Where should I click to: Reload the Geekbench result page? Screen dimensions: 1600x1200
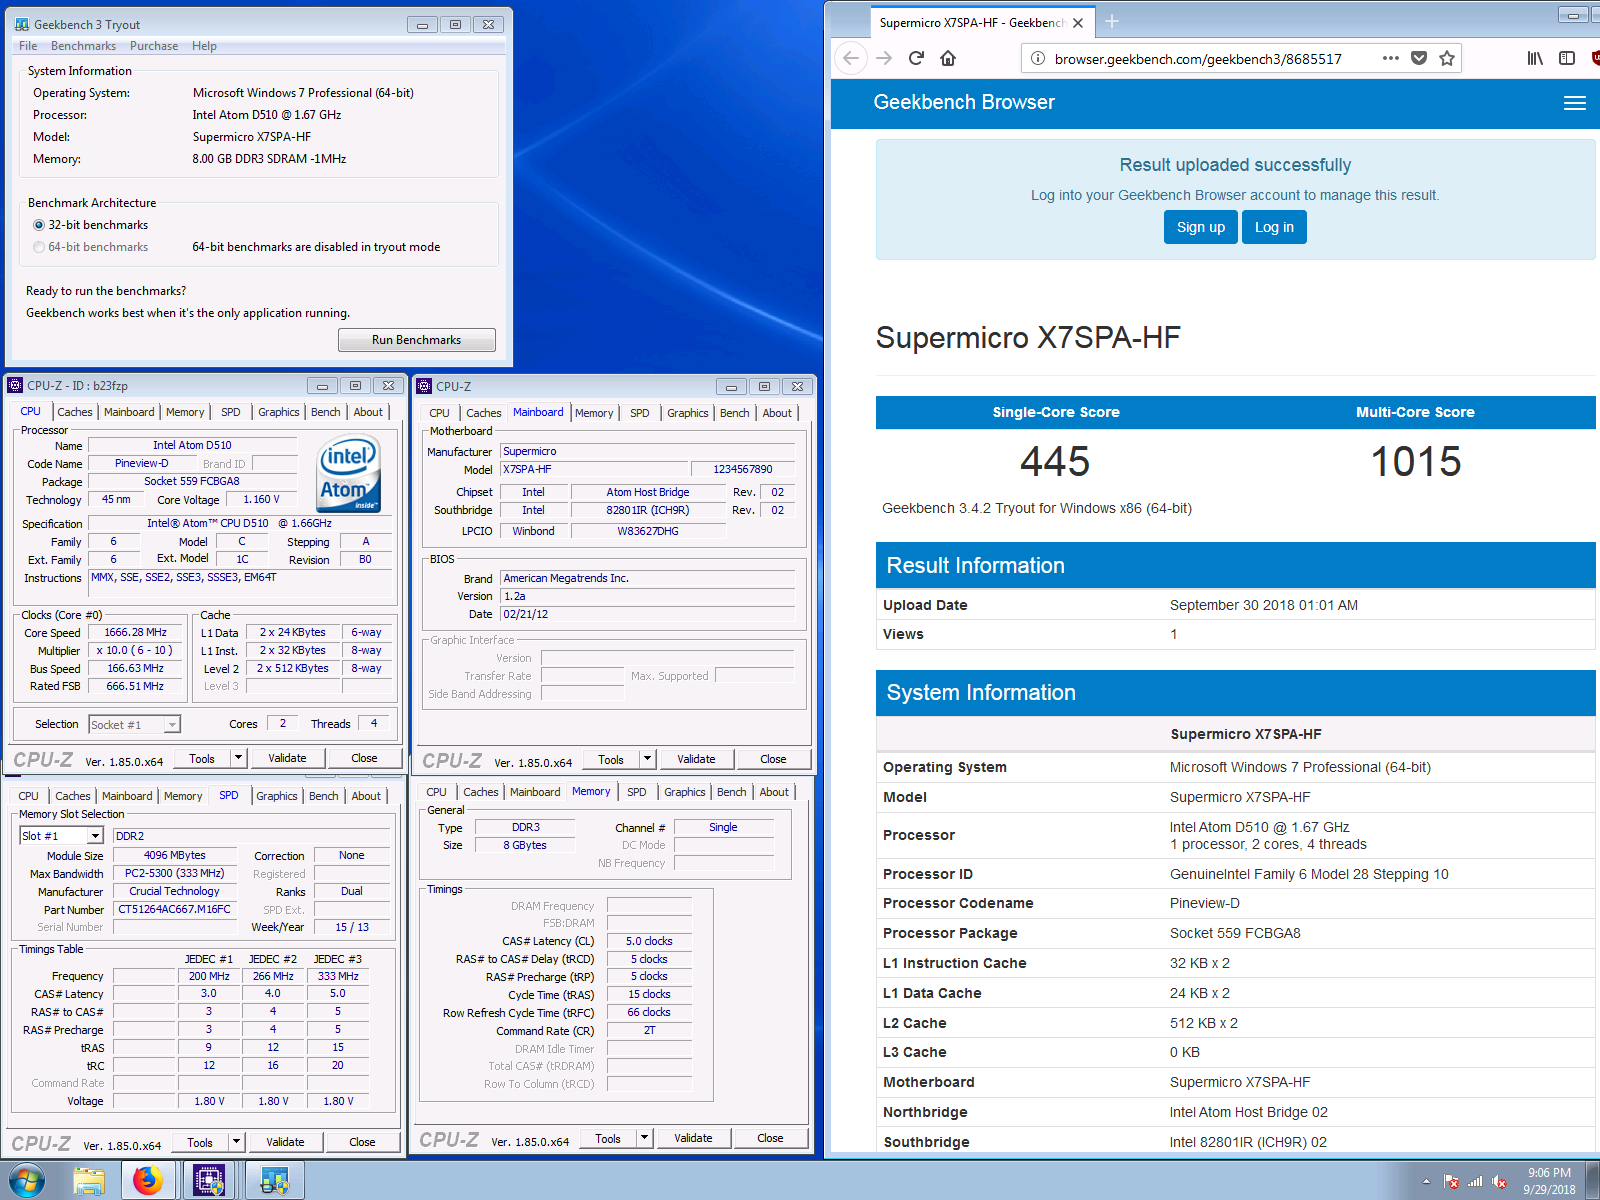pyautogui.click(x=916, y=58)
